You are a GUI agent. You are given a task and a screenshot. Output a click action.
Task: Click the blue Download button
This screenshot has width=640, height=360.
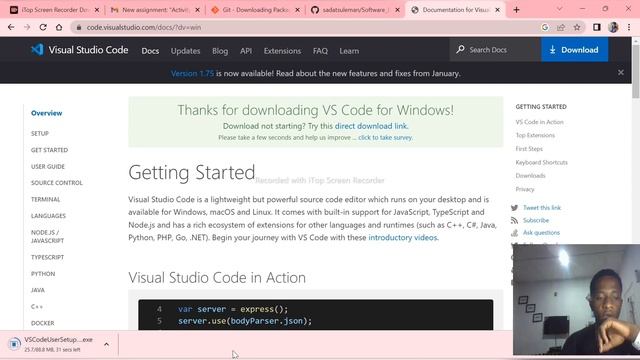pyautogui.click(x=574, y=49)
